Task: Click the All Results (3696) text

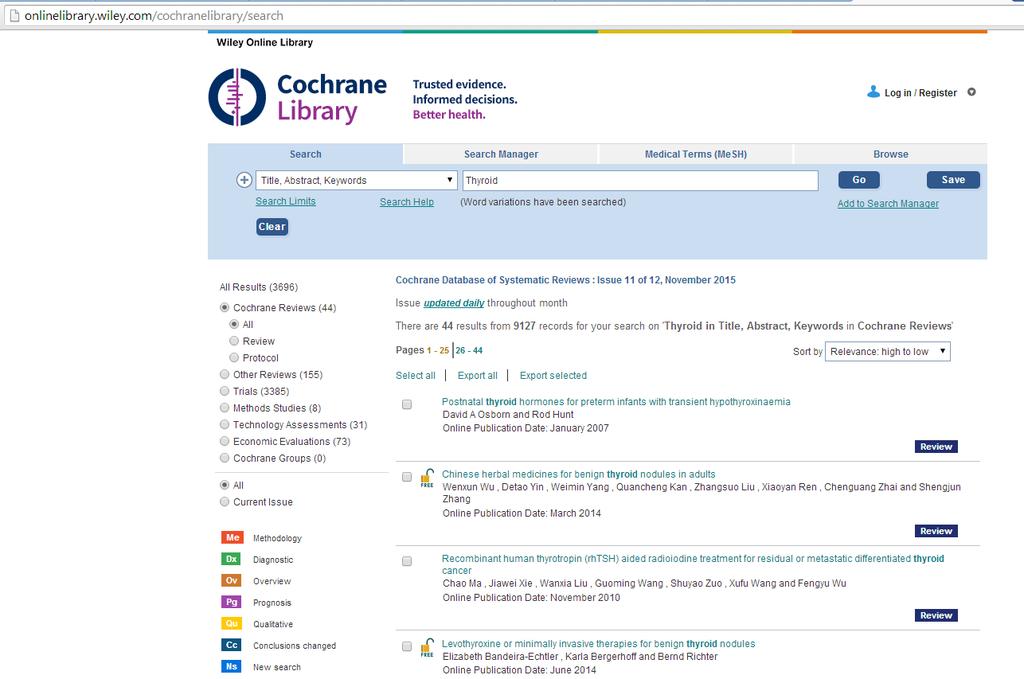Action: point(259,287)
